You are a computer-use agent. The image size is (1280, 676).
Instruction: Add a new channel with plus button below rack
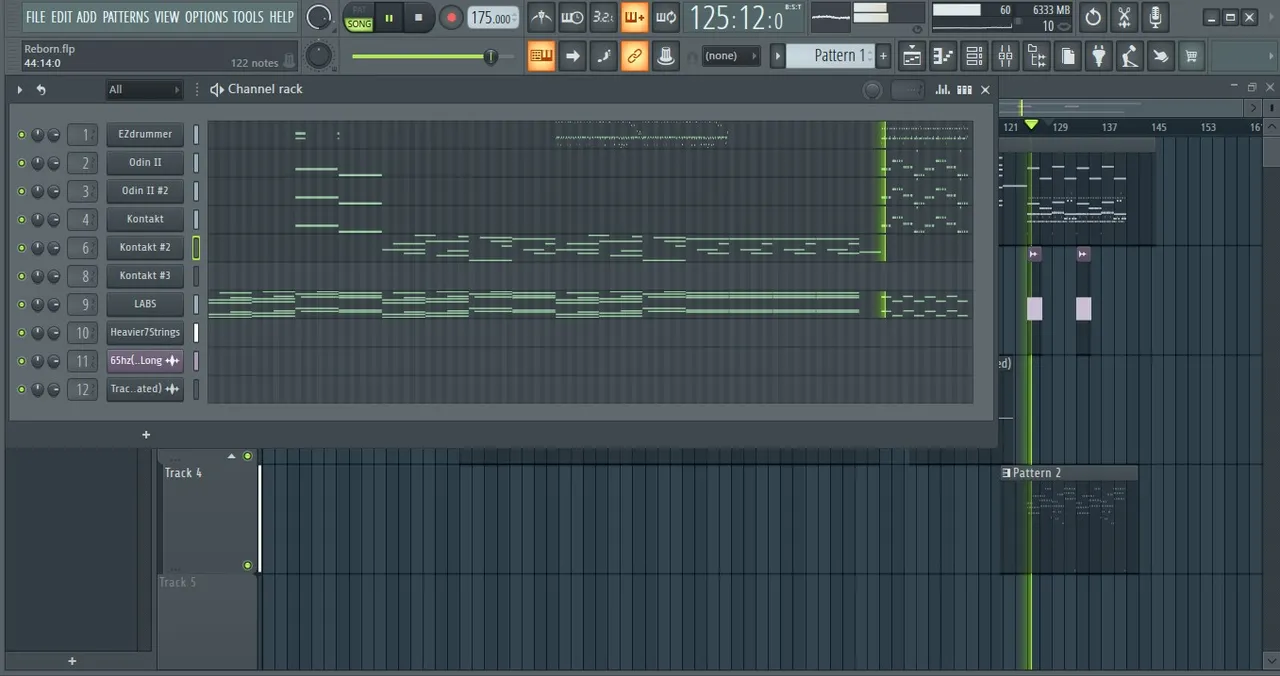pos(146,434)
